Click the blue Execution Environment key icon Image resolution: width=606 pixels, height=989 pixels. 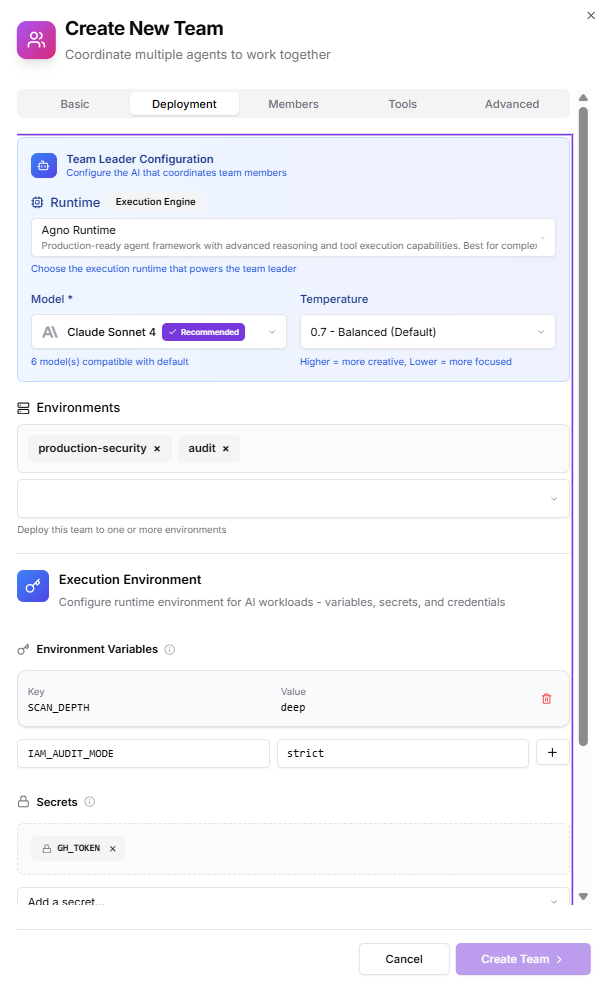(x=33, y=587)
